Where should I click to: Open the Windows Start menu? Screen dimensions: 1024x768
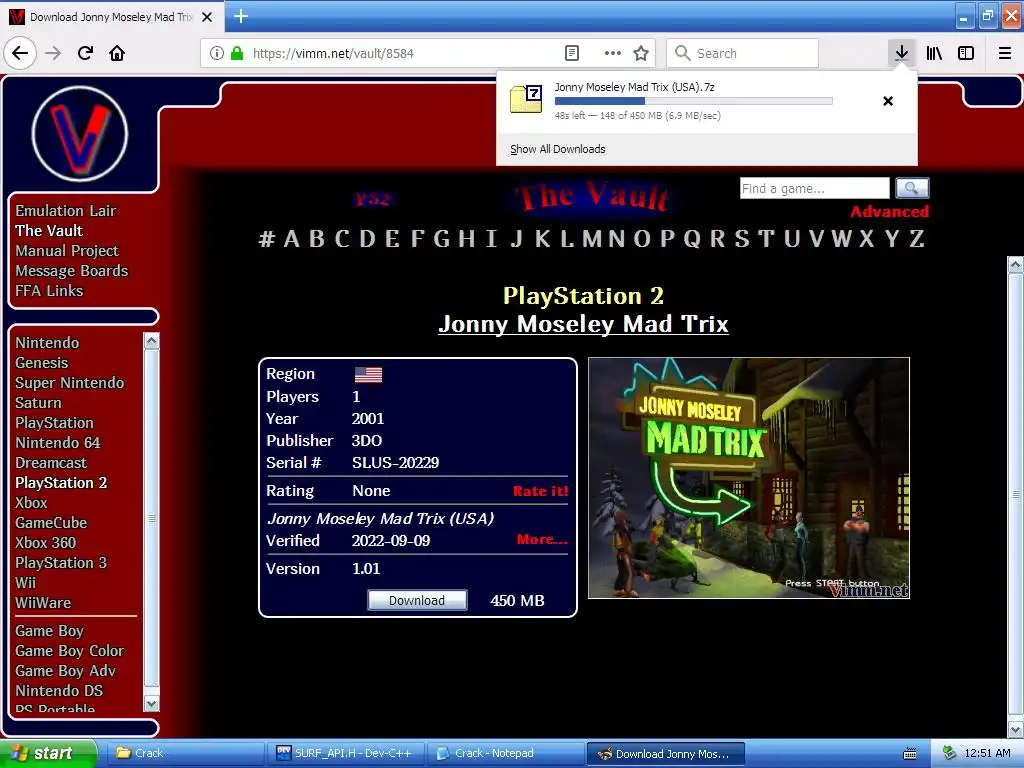[x=48, y=754]
